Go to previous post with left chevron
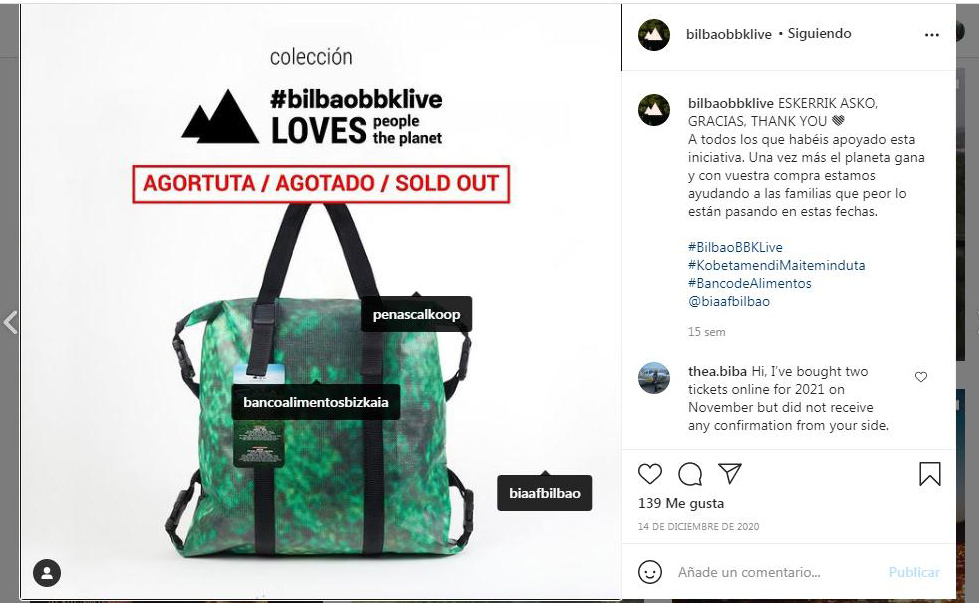Screen dimensions: 979x603 click(10, 322)
